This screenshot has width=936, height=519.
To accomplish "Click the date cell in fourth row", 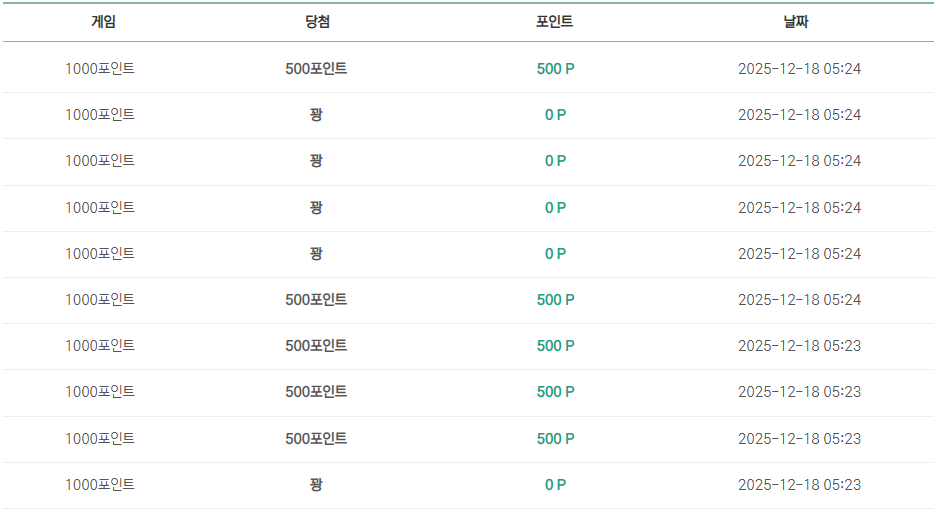I will click(x=799, y=207).
